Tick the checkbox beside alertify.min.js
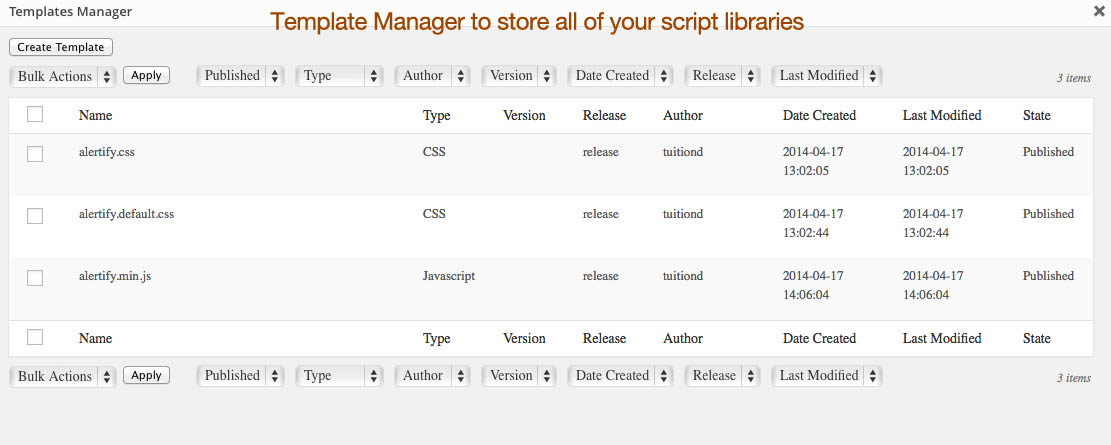 click(x=35, y=278)
